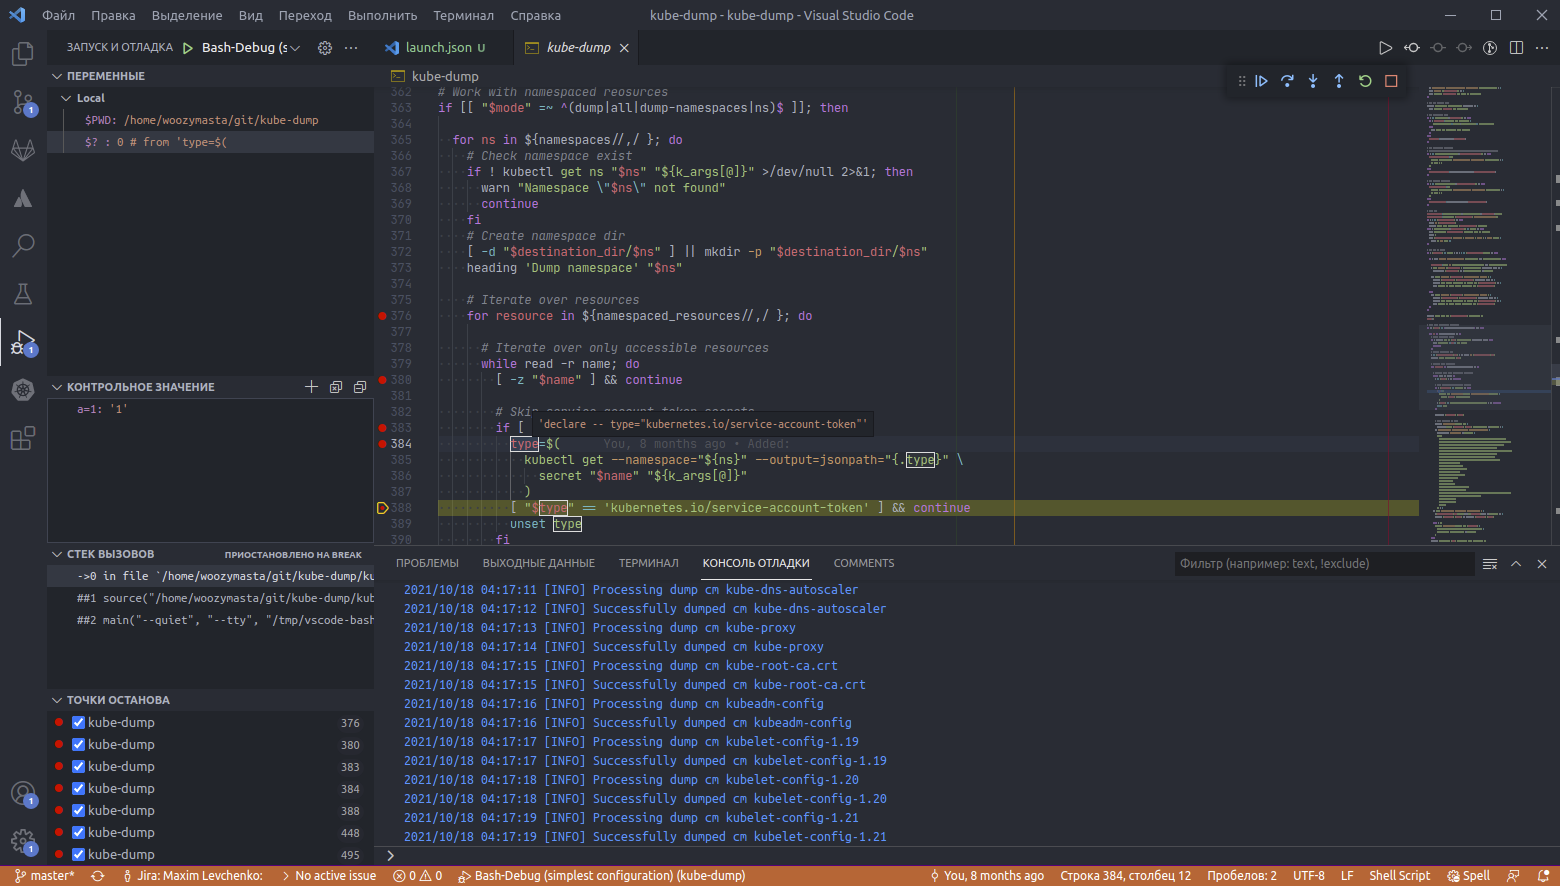Open the Файл menu

[59, 15]
